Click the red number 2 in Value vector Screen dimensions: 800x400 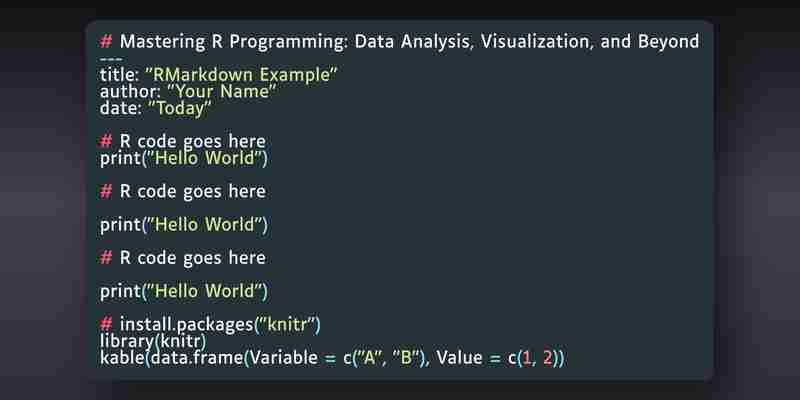pos(547,358)
